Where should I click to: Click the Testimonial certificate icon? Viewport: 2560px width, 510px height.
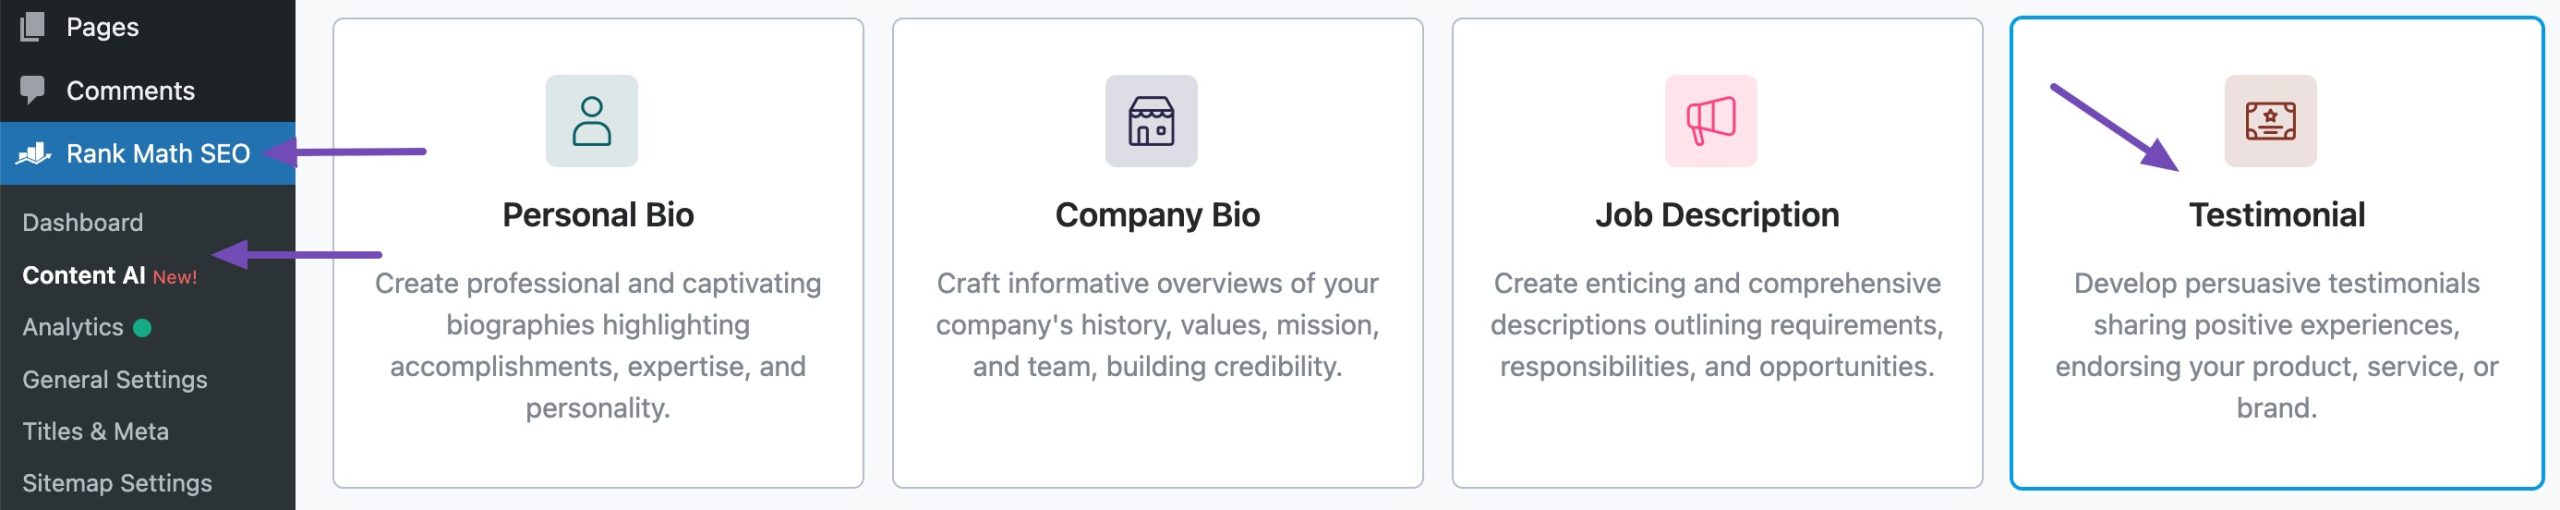coord(2269,121)
